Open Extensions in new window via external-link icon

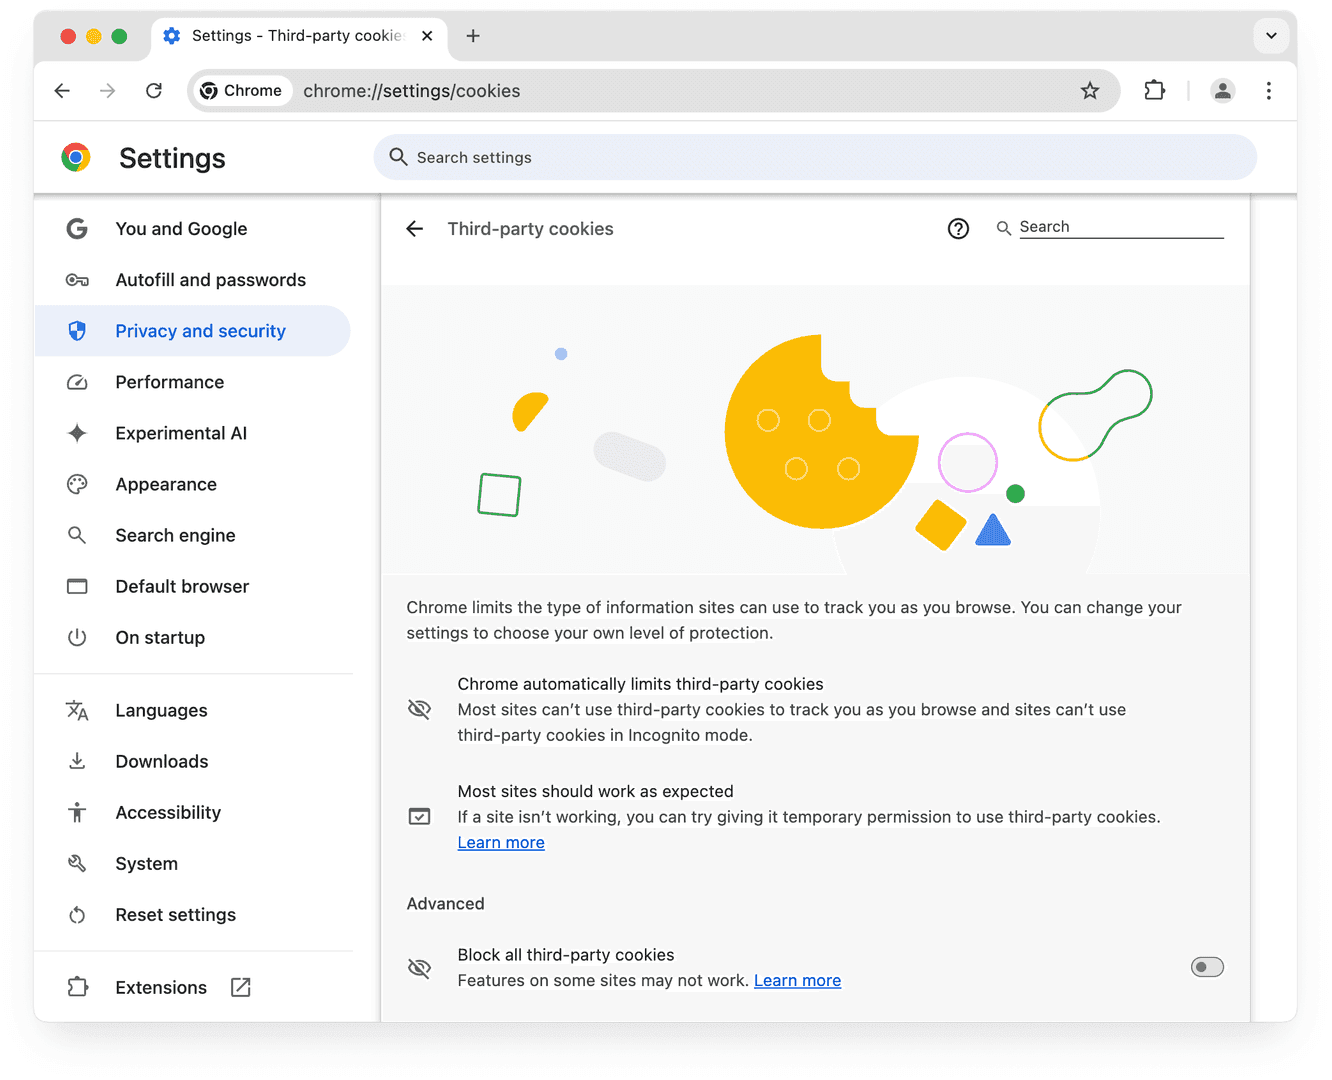click(x=240, y=987)
